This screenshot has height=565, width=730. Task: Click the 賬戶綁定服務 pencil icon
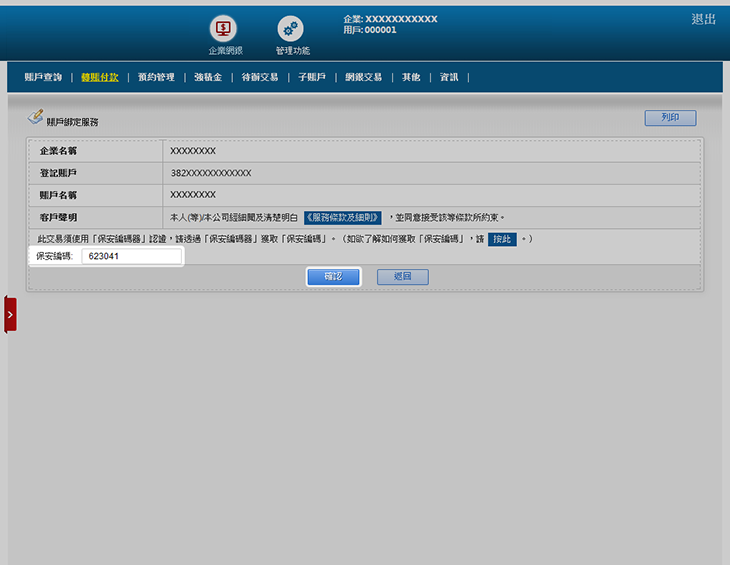35,117
